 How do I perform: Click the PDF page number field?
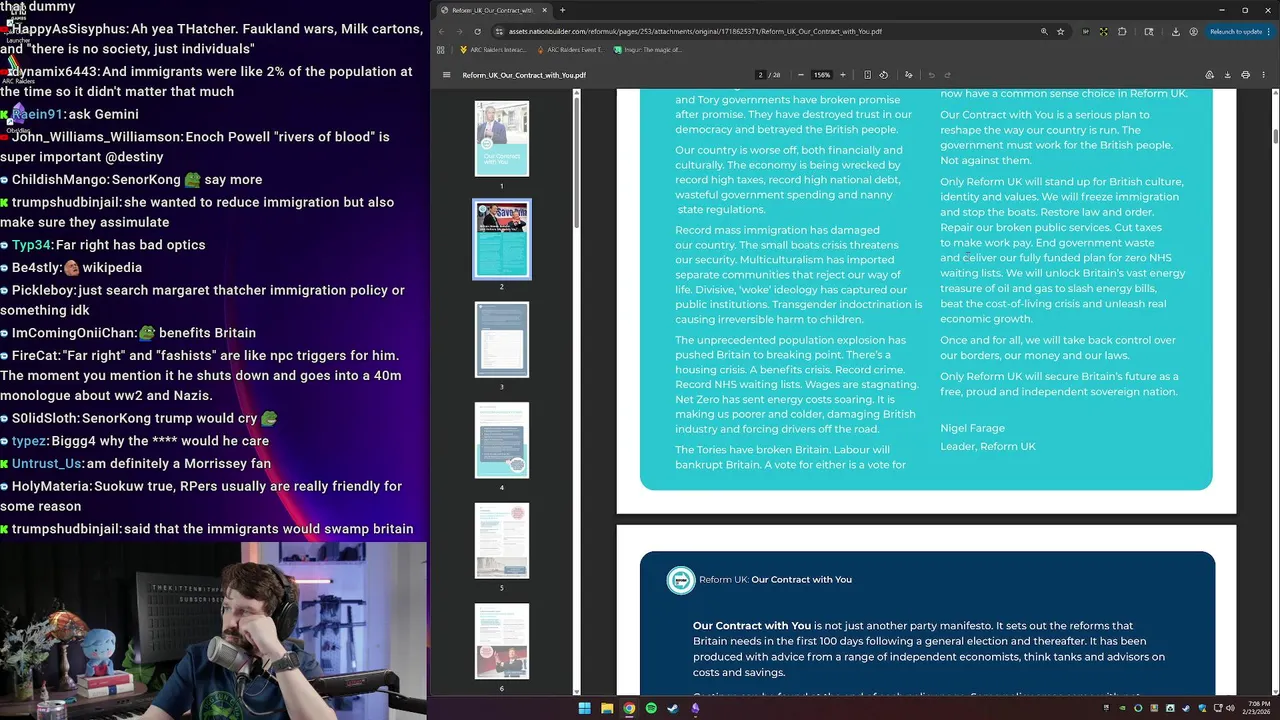760,75
